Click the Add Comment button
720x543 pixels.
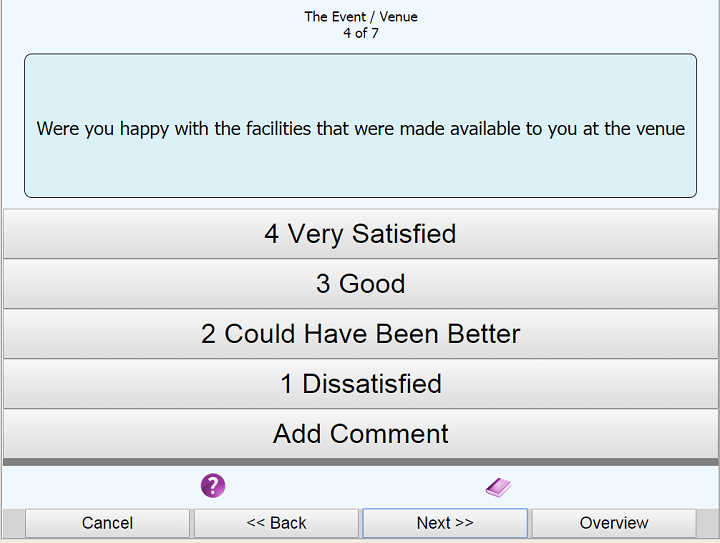[x=360, y=434]
